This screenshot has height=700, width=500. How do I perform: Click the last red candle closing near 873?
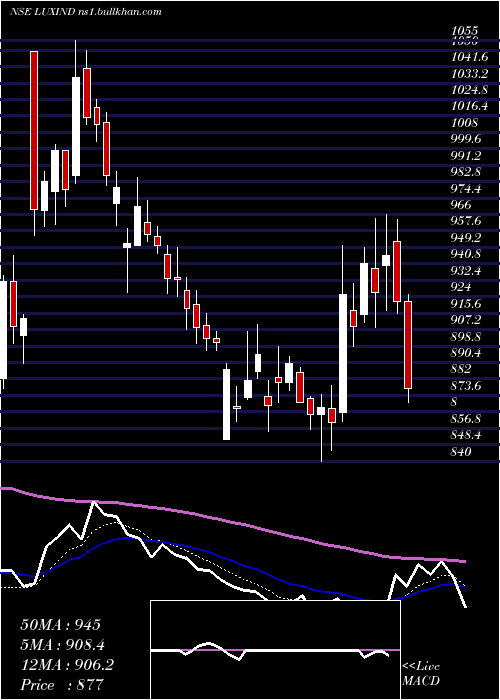point(408,345)
